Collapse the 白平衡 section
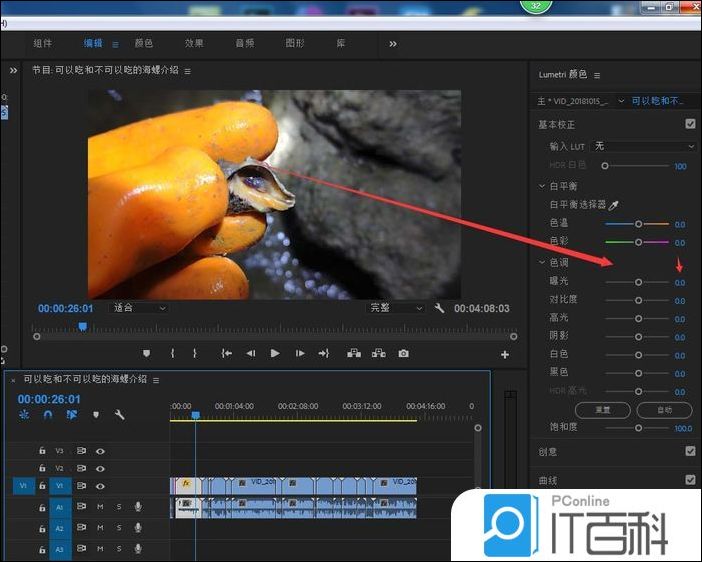The image size is (702, 562). tap(542, 186)
